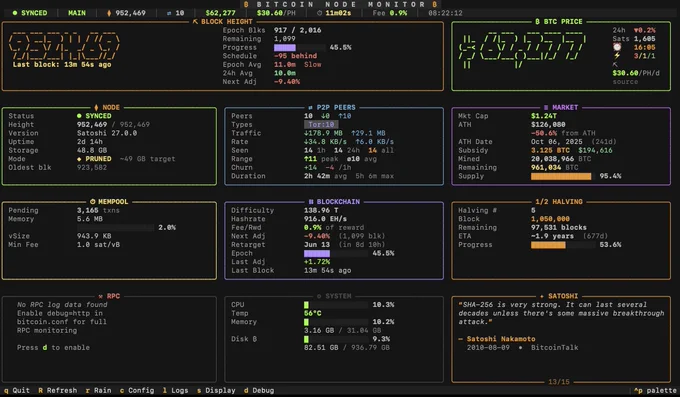Open s Display from the footer
Image resolution: width=680 pixels, height=397 pixels.
click(x=216, y=390)
